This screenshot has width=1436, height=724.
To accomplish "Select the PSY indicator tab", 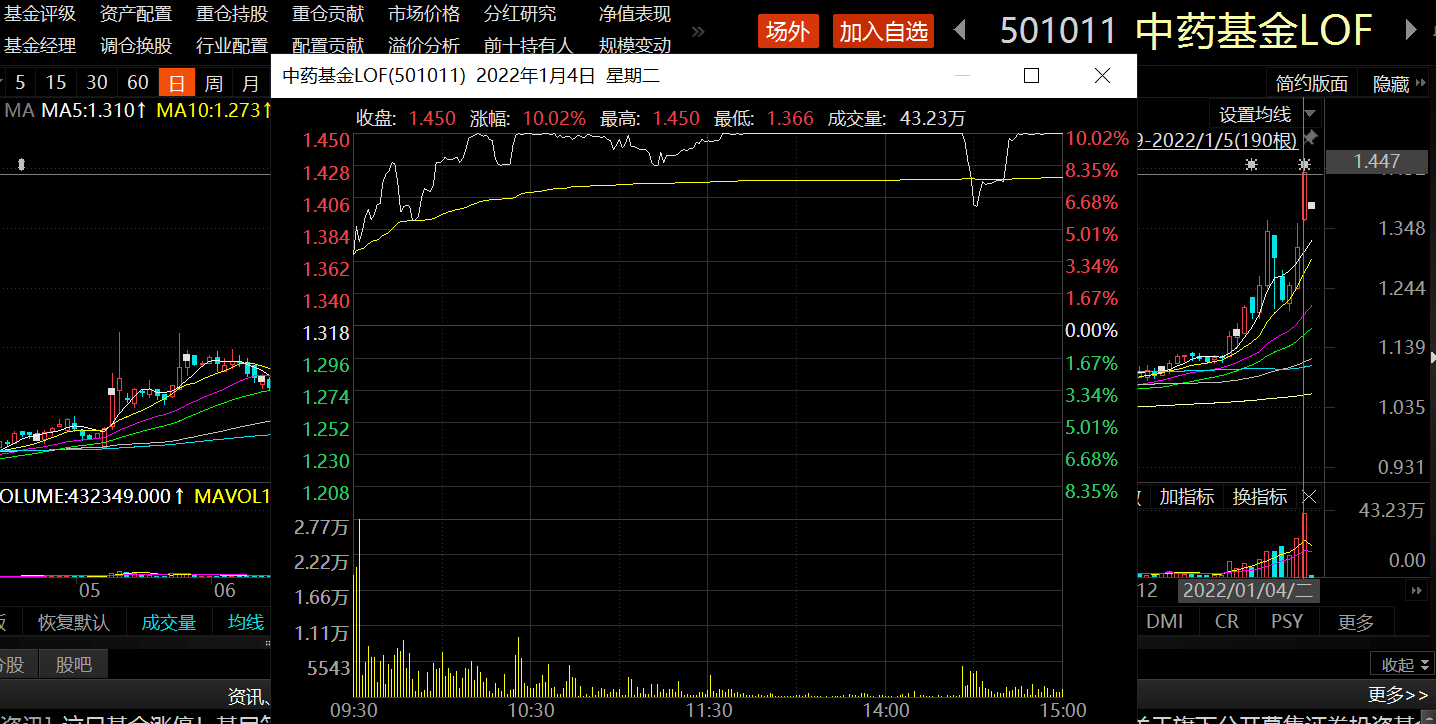I will 1287,621.
